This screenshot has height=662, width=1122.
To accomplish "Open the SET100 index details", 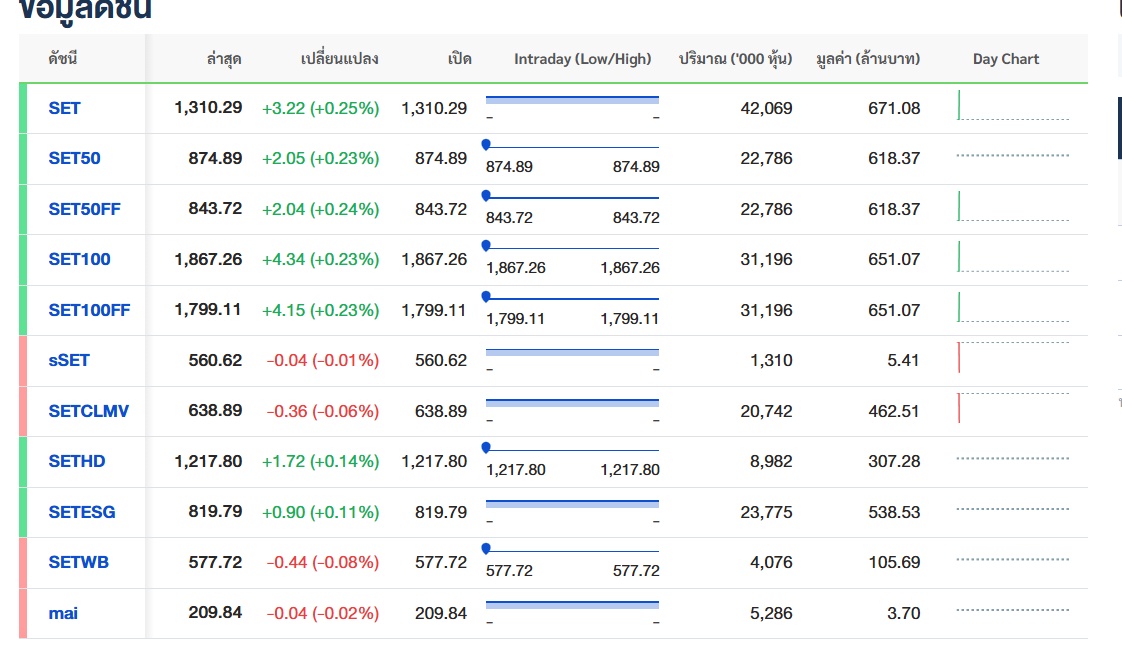I will click(x=79, y=259).
